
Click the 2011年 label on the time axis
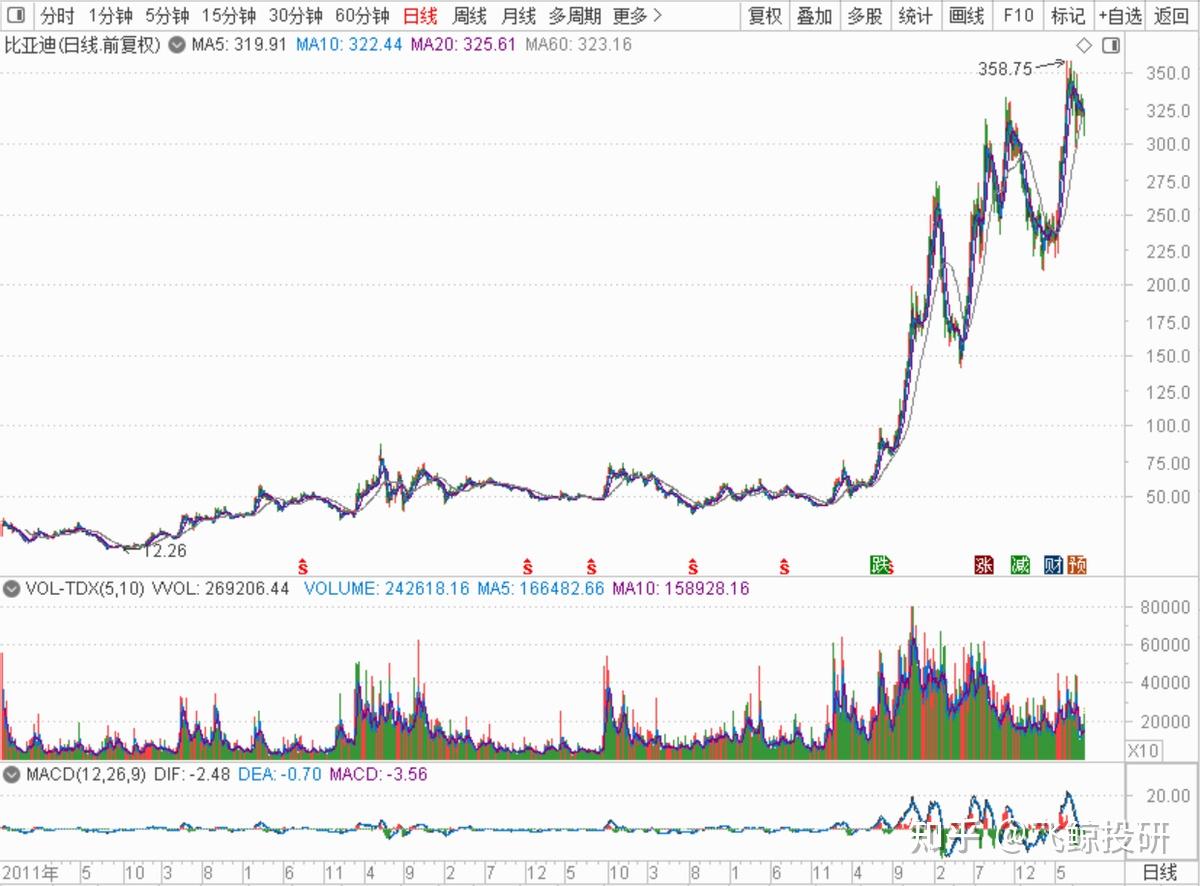31,872
